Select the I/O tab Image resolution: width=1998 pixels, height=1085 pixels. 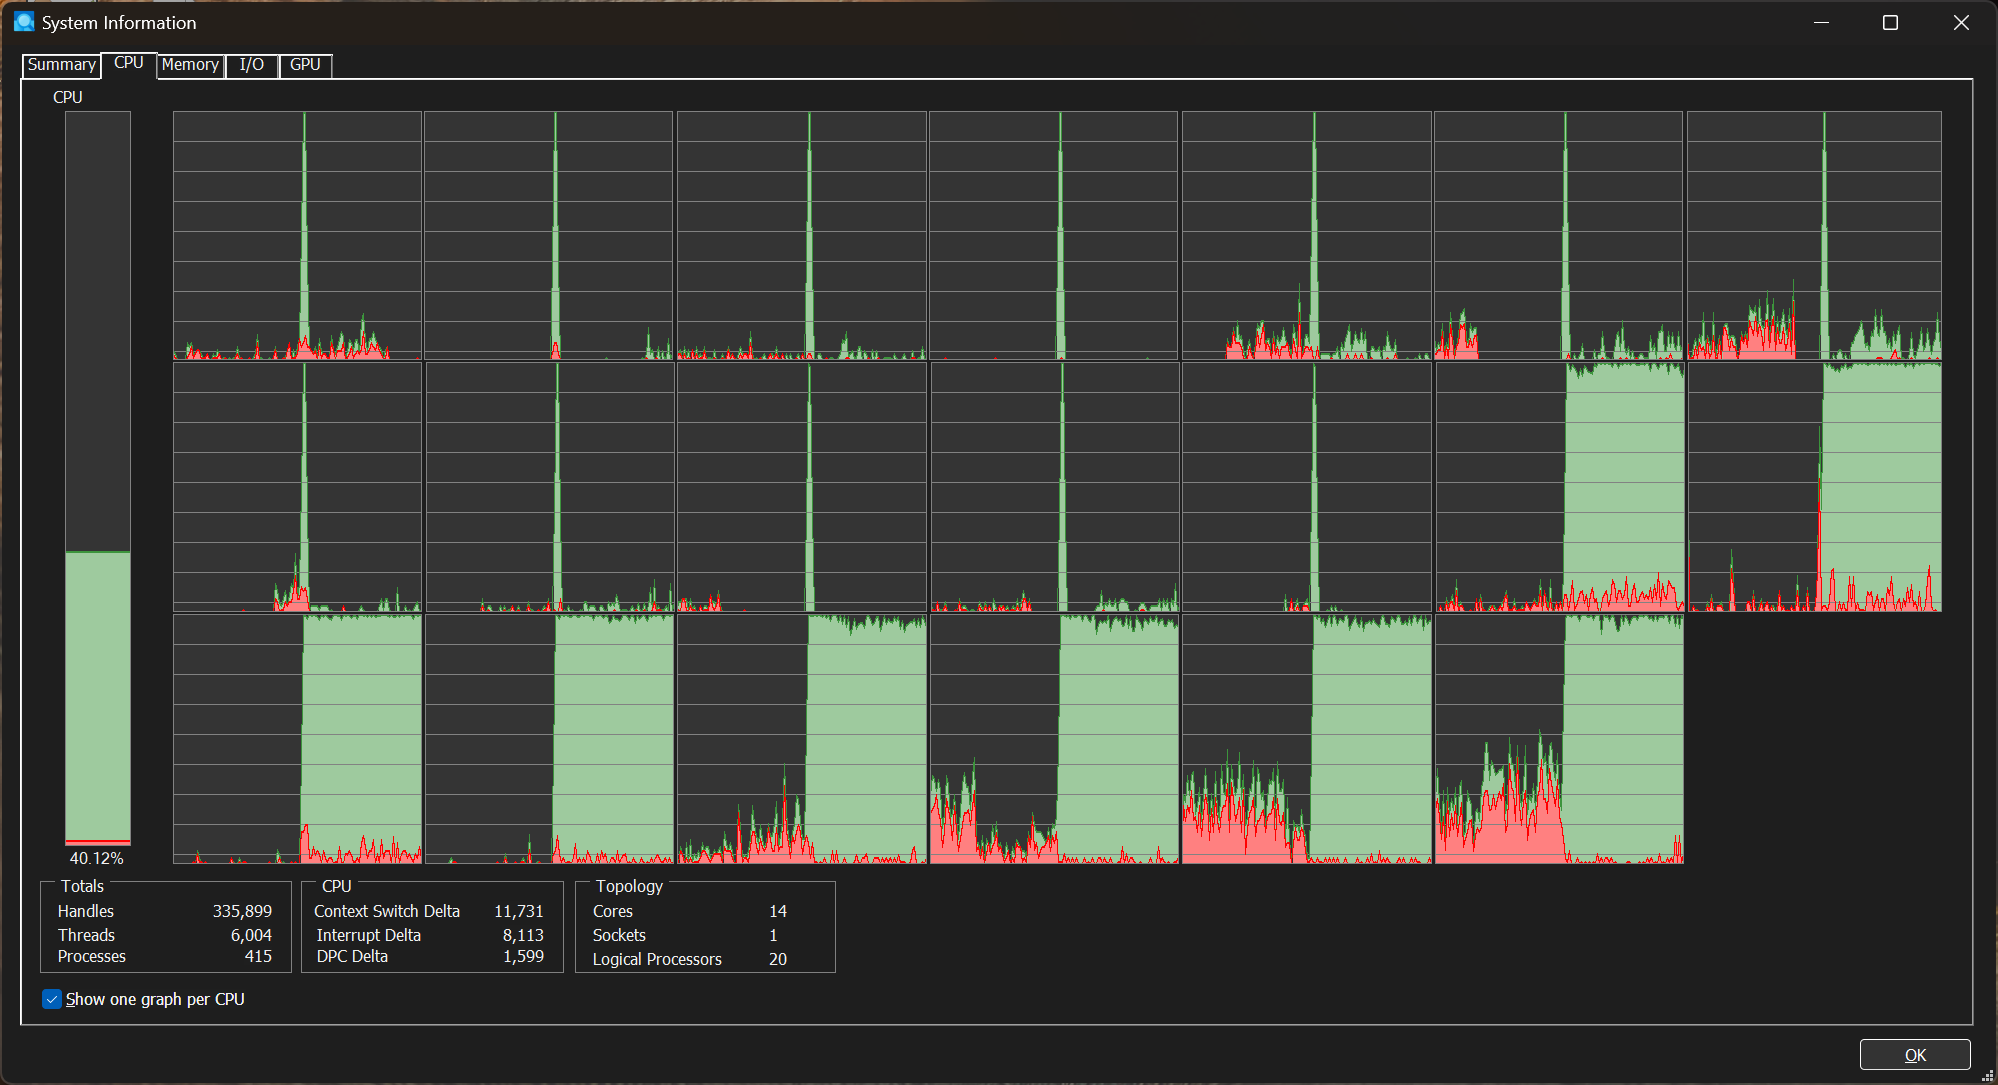pos(251,64)
